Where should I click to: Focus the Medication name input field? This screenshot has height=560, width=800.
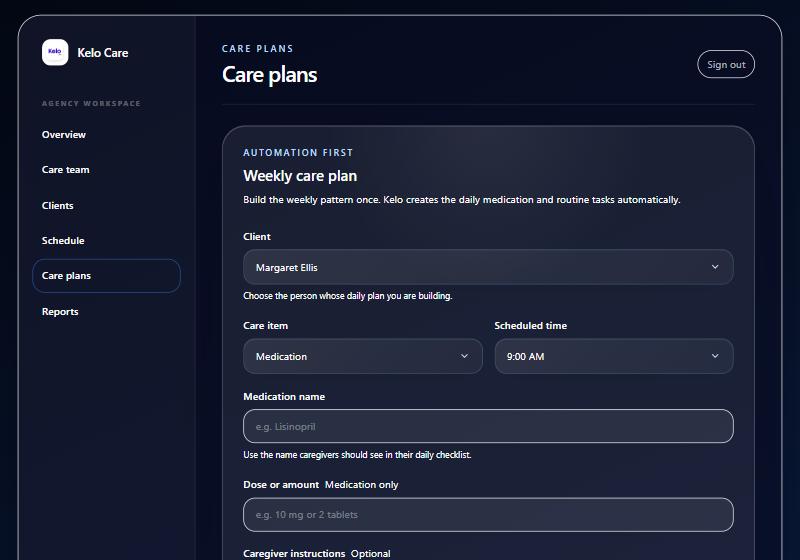[x=488, y=426]
